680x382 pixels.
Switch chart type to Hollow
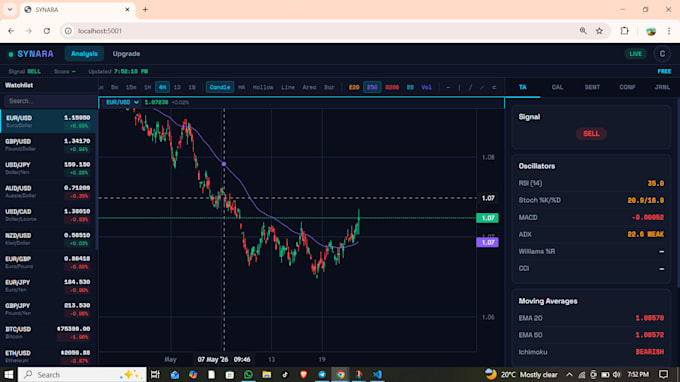pyautogui.click(x=263, y=87)
